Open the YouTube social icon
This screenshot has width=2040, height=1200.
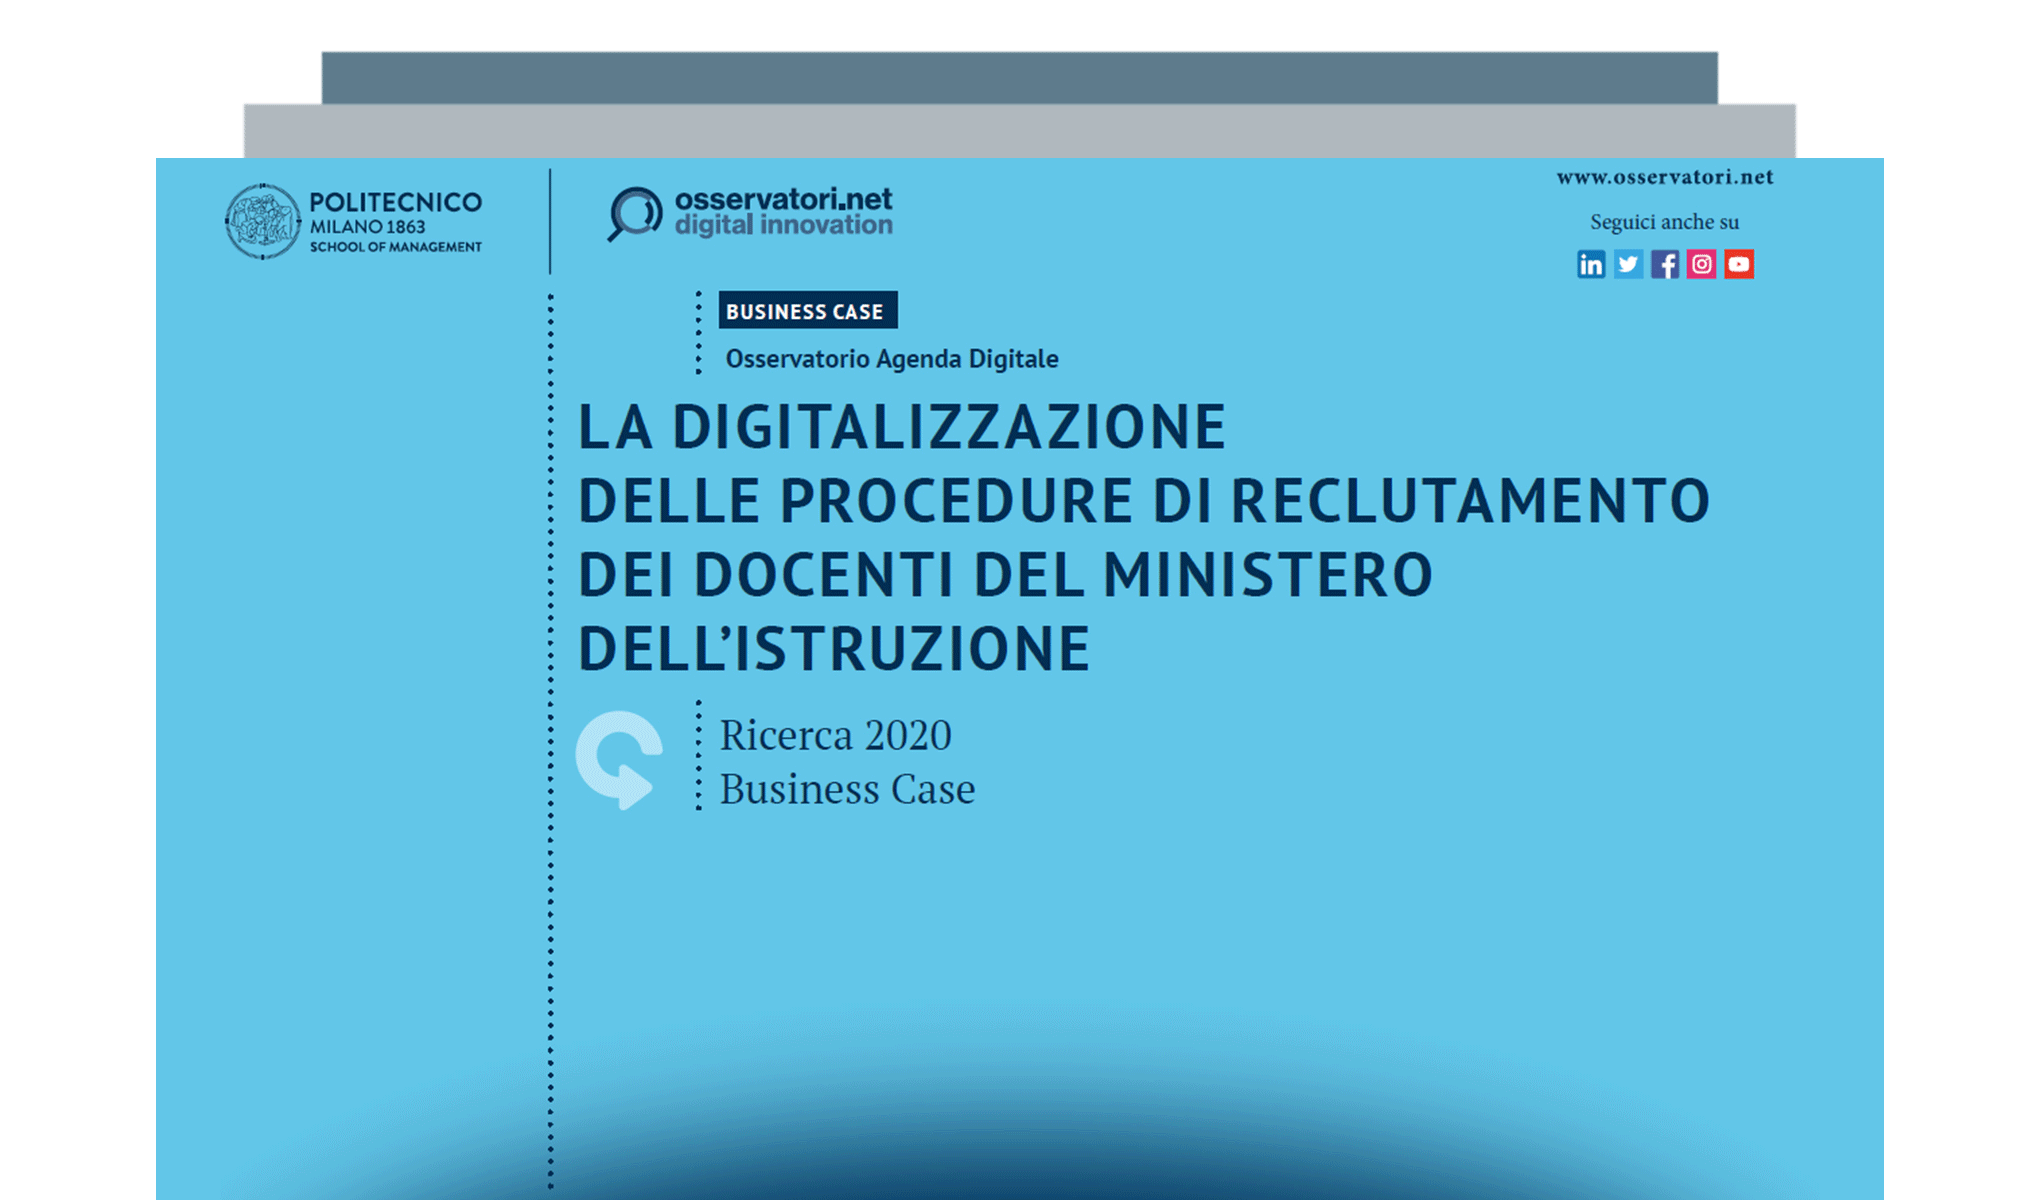(1739, 264)
